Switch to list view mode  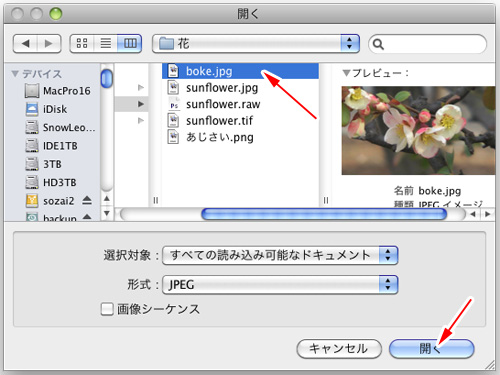point(106,44)
